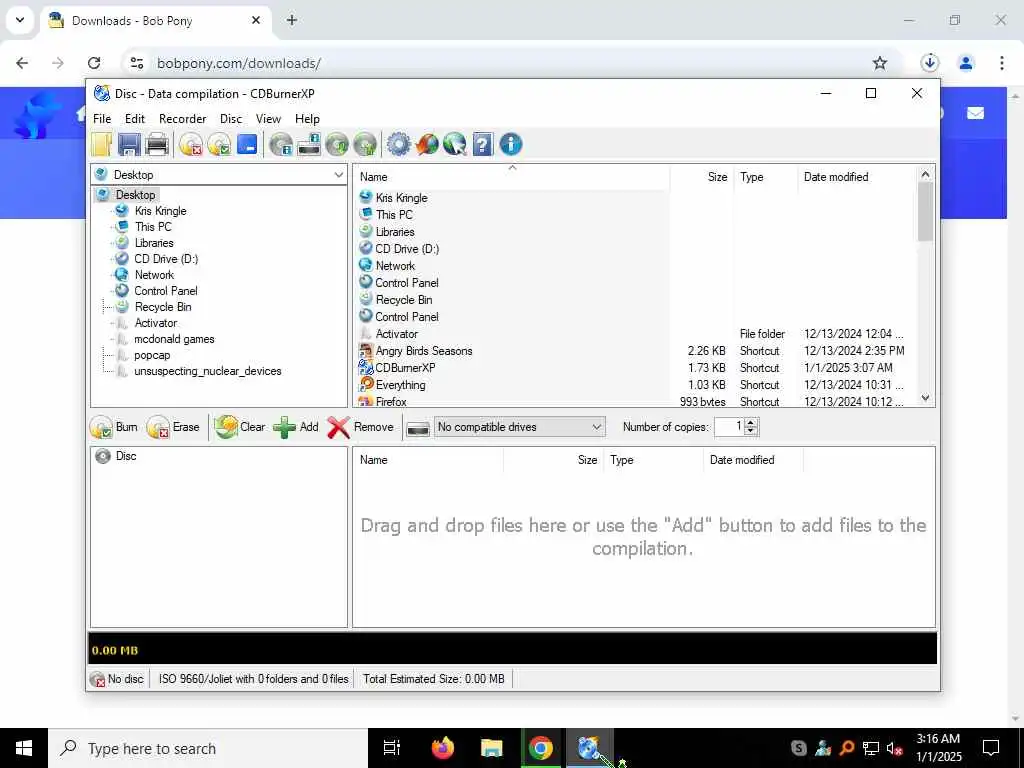Click the Print toolbar icon
The width and height of the screenshot is (1024, 768).
coord(157,144)
